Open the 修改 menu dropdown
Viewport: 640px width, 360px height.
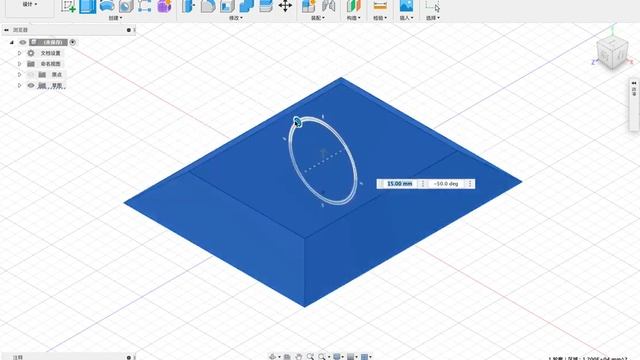click(x=236, y=18)
